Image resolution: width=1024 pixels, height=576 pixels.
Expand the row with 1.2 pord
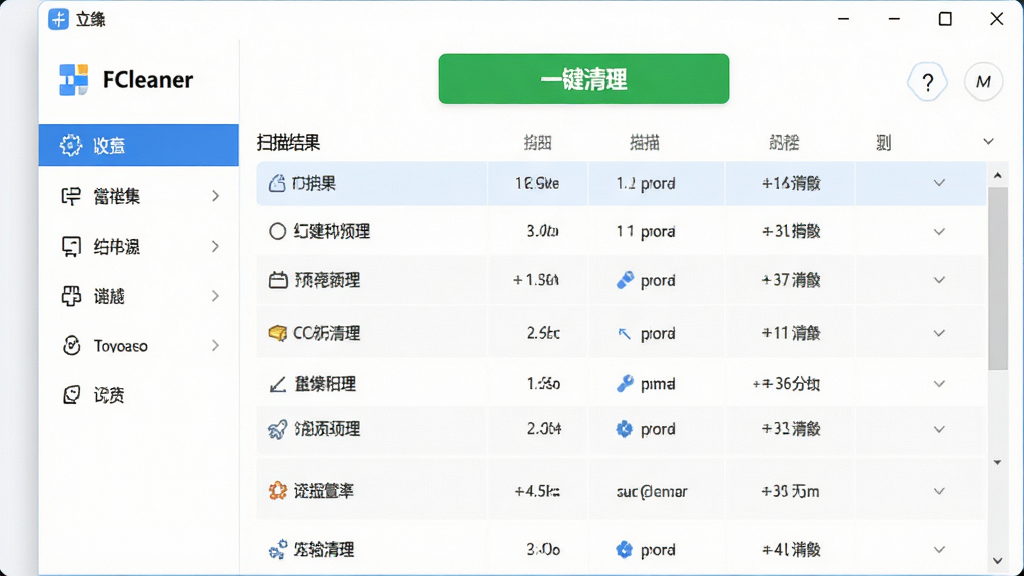coord(939,183)
